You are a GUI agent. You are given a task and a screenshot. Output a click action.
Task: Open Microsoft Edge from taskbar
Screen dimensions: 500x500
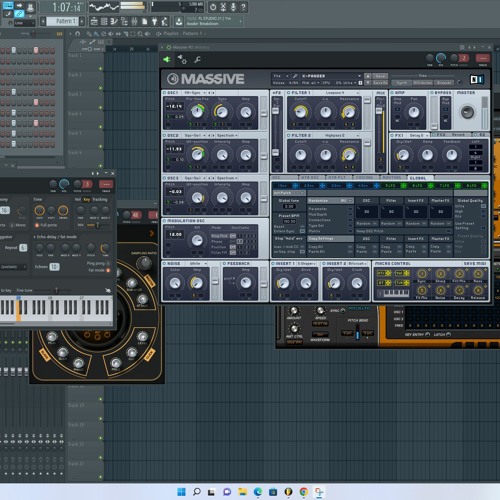tap(258, 492)
